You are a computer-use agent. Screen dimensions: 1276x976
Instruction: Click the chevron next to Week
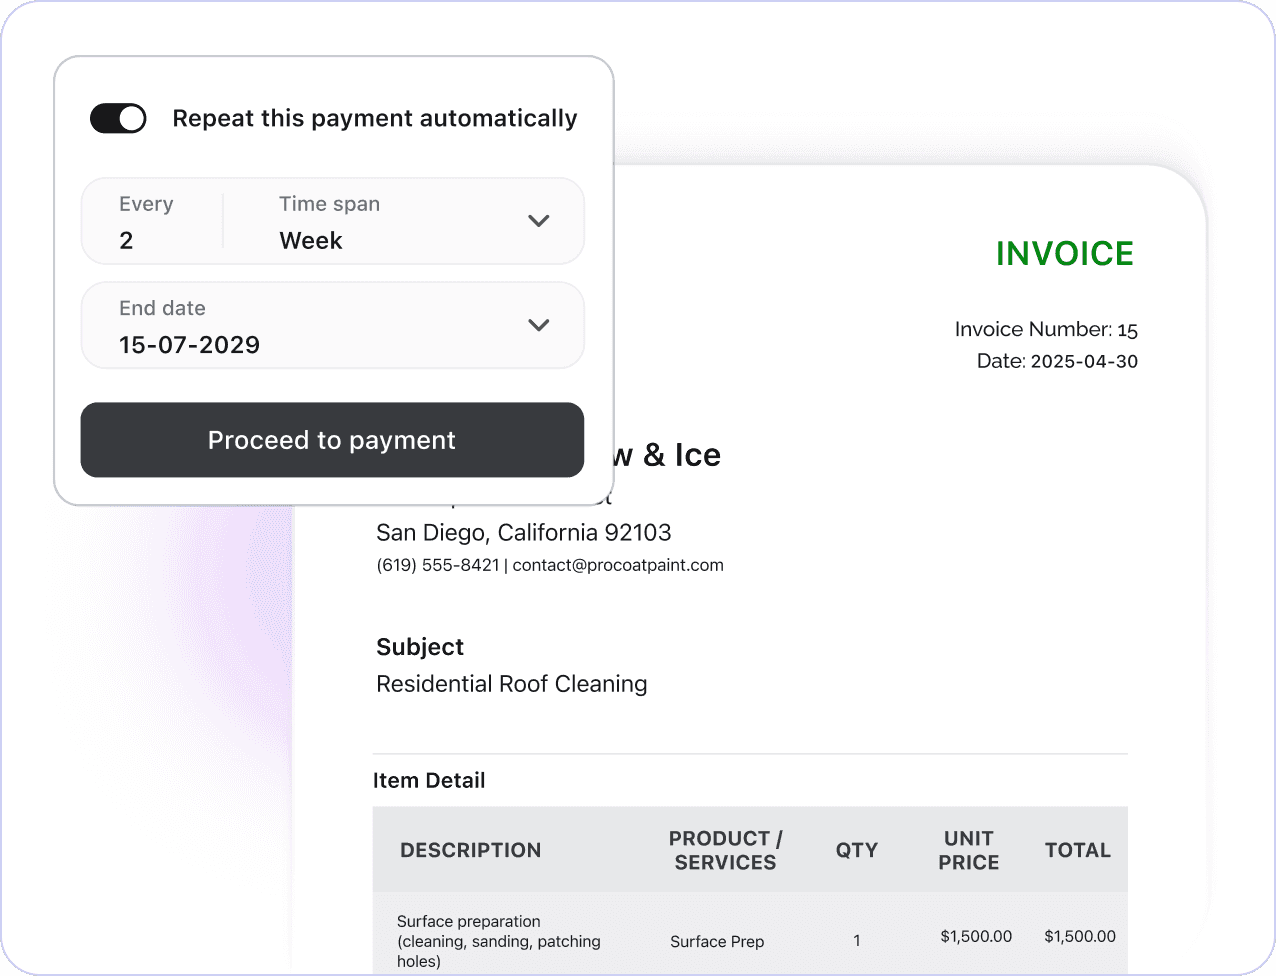pos(538,221)
